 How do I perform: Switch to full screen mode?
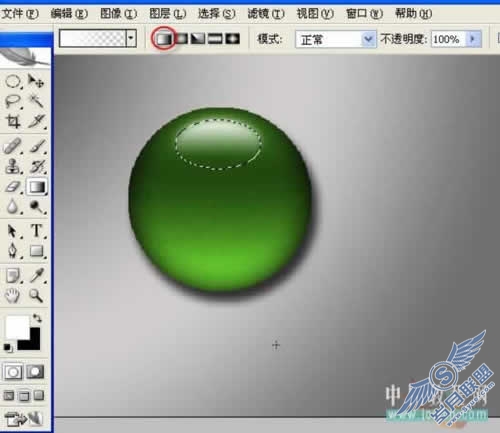pos(39,396)
